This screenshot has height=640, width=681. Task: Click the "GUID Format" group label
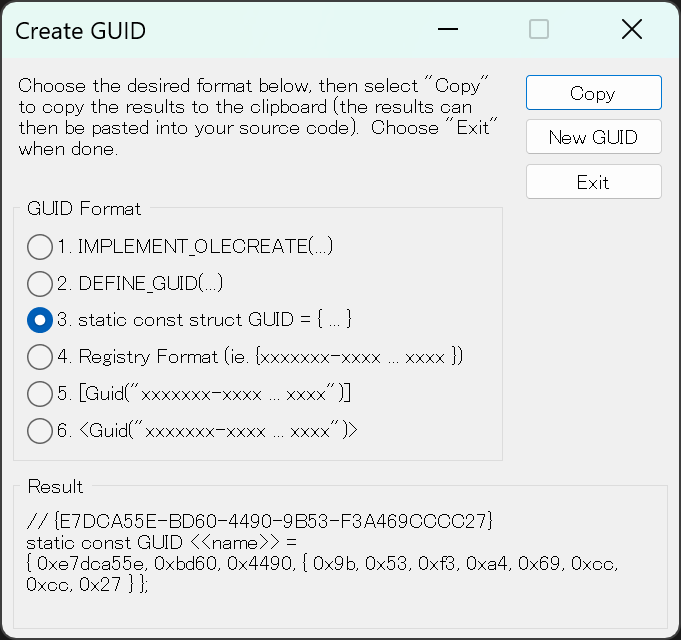pyautogui.click(x=84, y=209)
